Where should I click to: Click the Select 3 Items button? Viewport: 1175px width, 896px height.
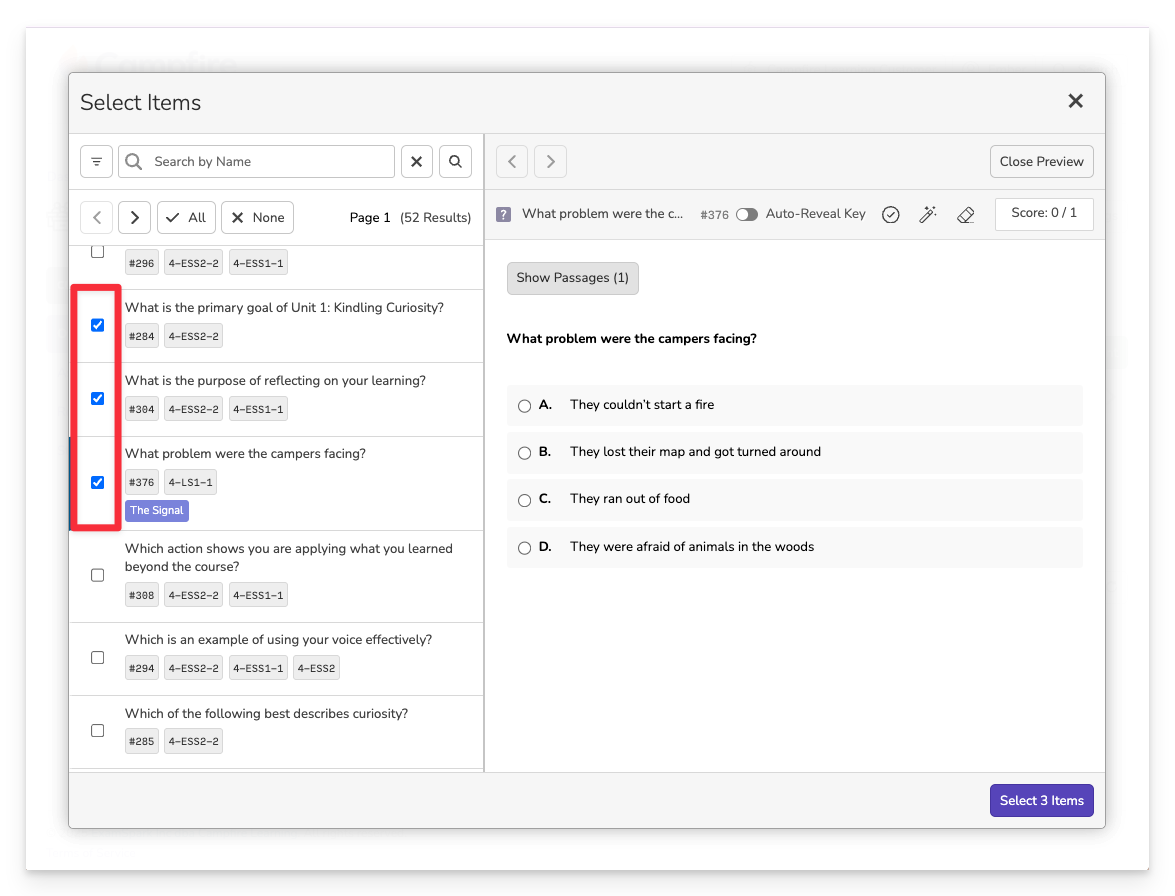tap(1041, 801)
